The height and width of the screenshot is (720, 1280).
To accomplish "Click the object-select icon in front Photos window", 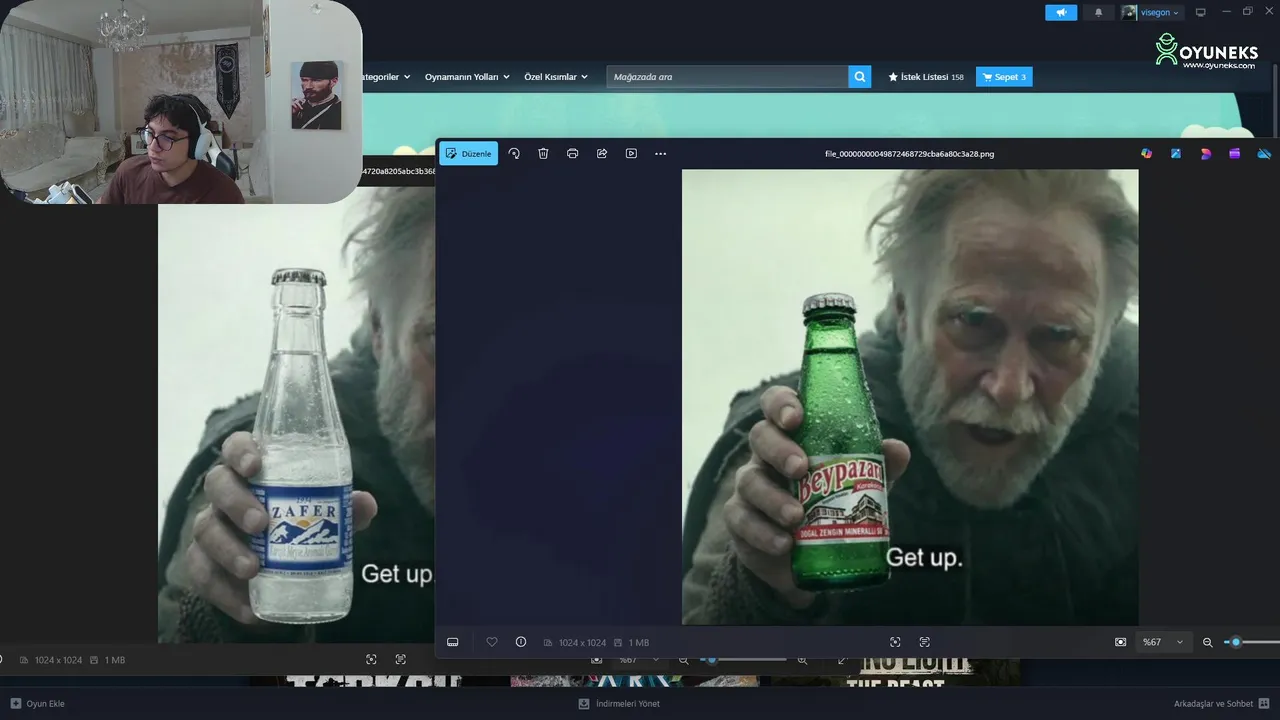I will [x=895, y=642].
